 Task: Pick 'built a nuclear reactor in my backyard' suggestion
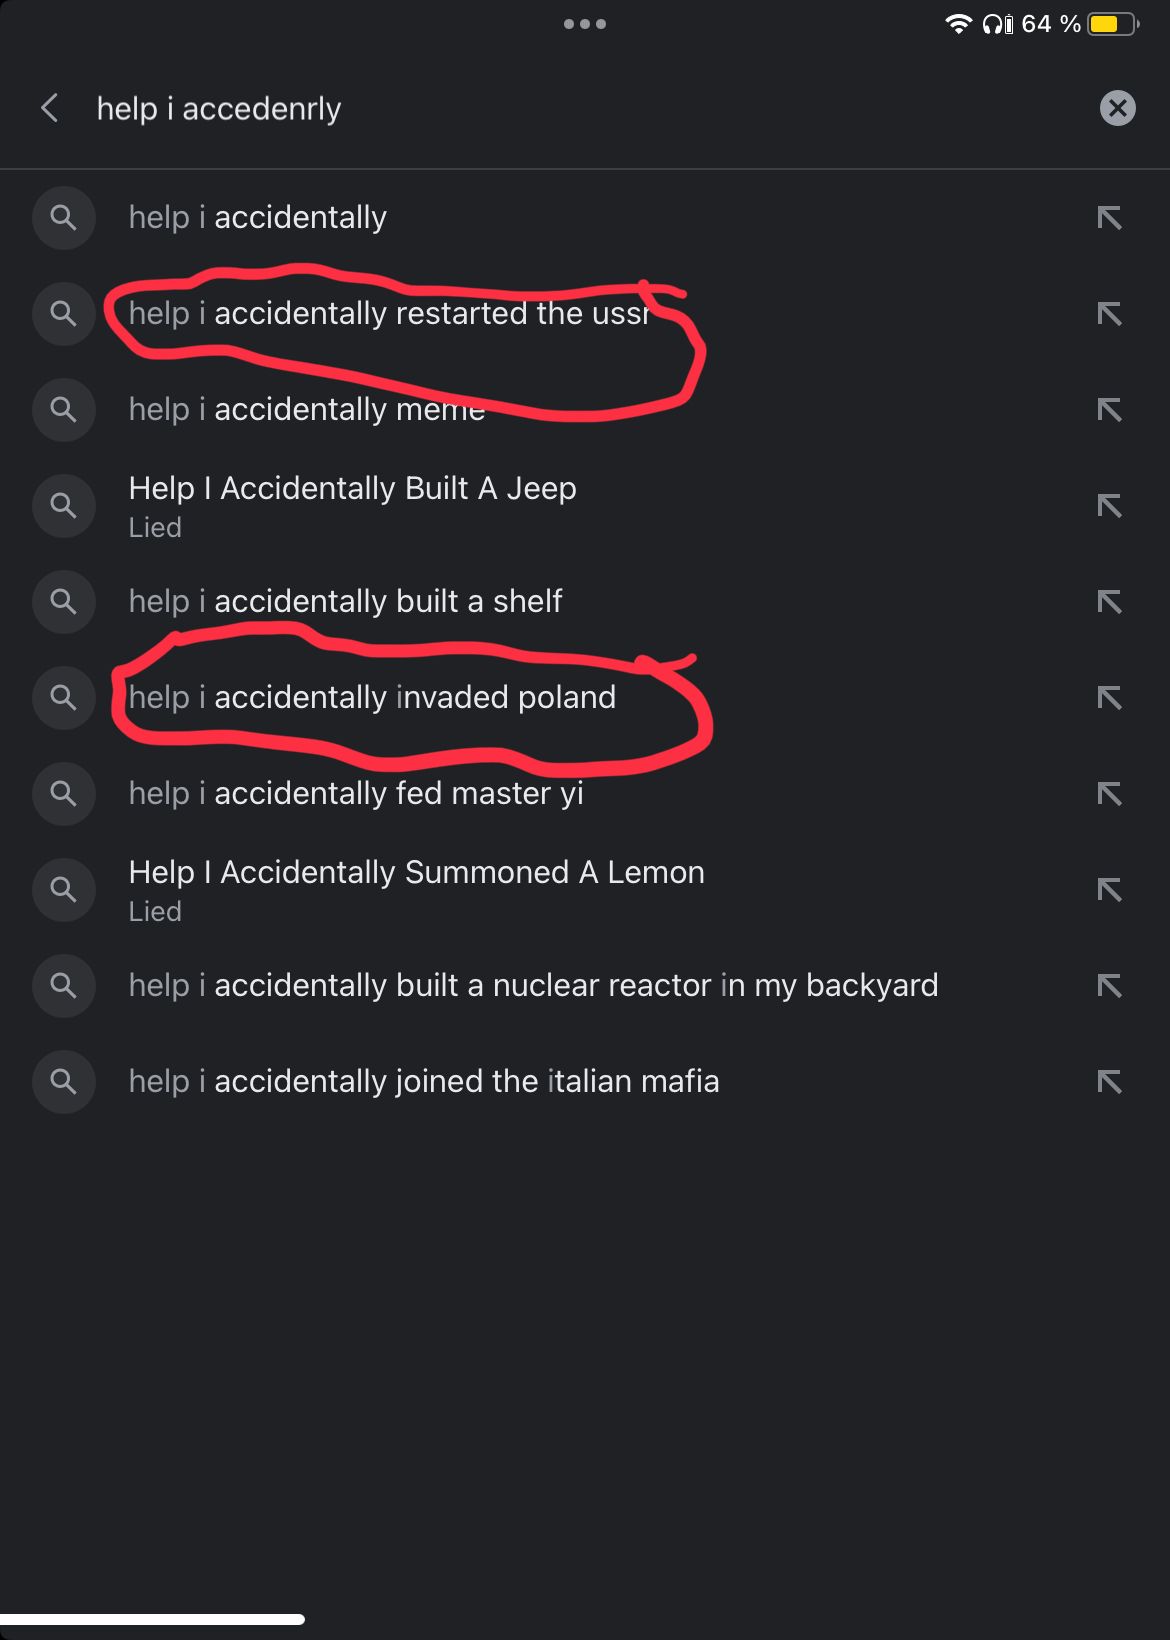(x=533, y=986)
